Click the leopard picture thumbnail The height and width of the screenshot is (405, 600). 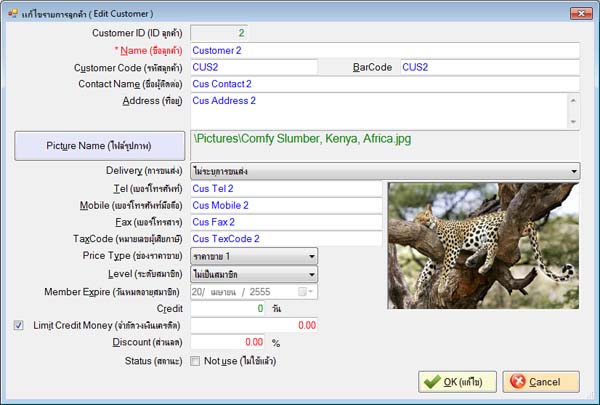(x=483, y=246)
